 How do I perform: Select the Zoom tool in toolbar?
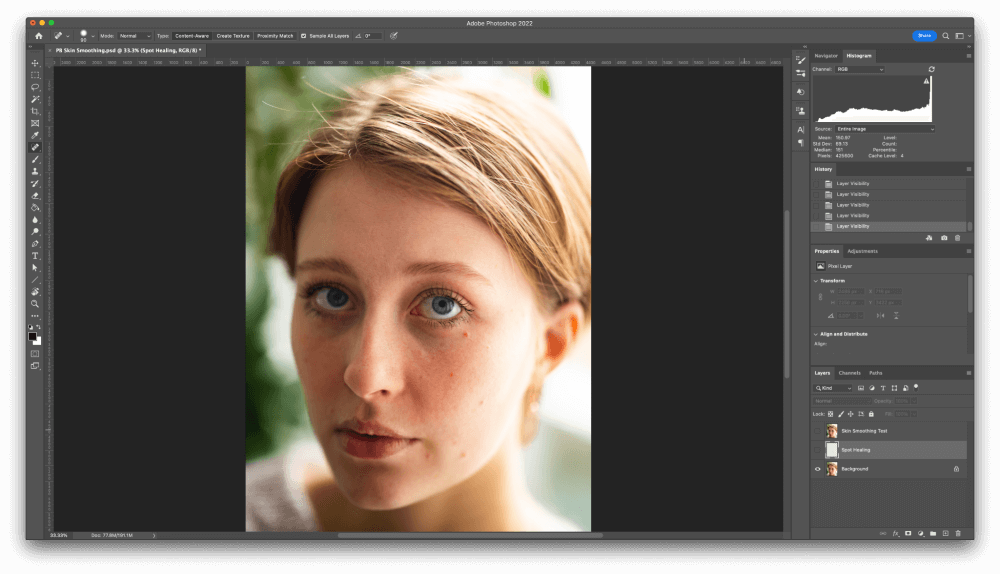[35, 303]
